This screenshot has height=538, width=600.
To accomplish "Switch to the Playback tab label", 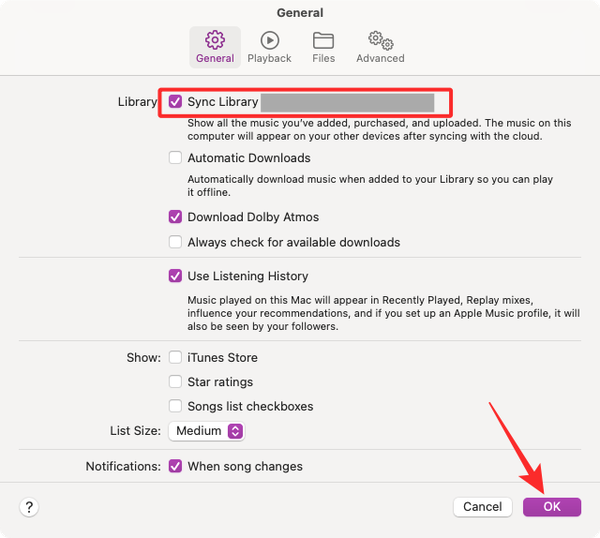I will [269, 58].
